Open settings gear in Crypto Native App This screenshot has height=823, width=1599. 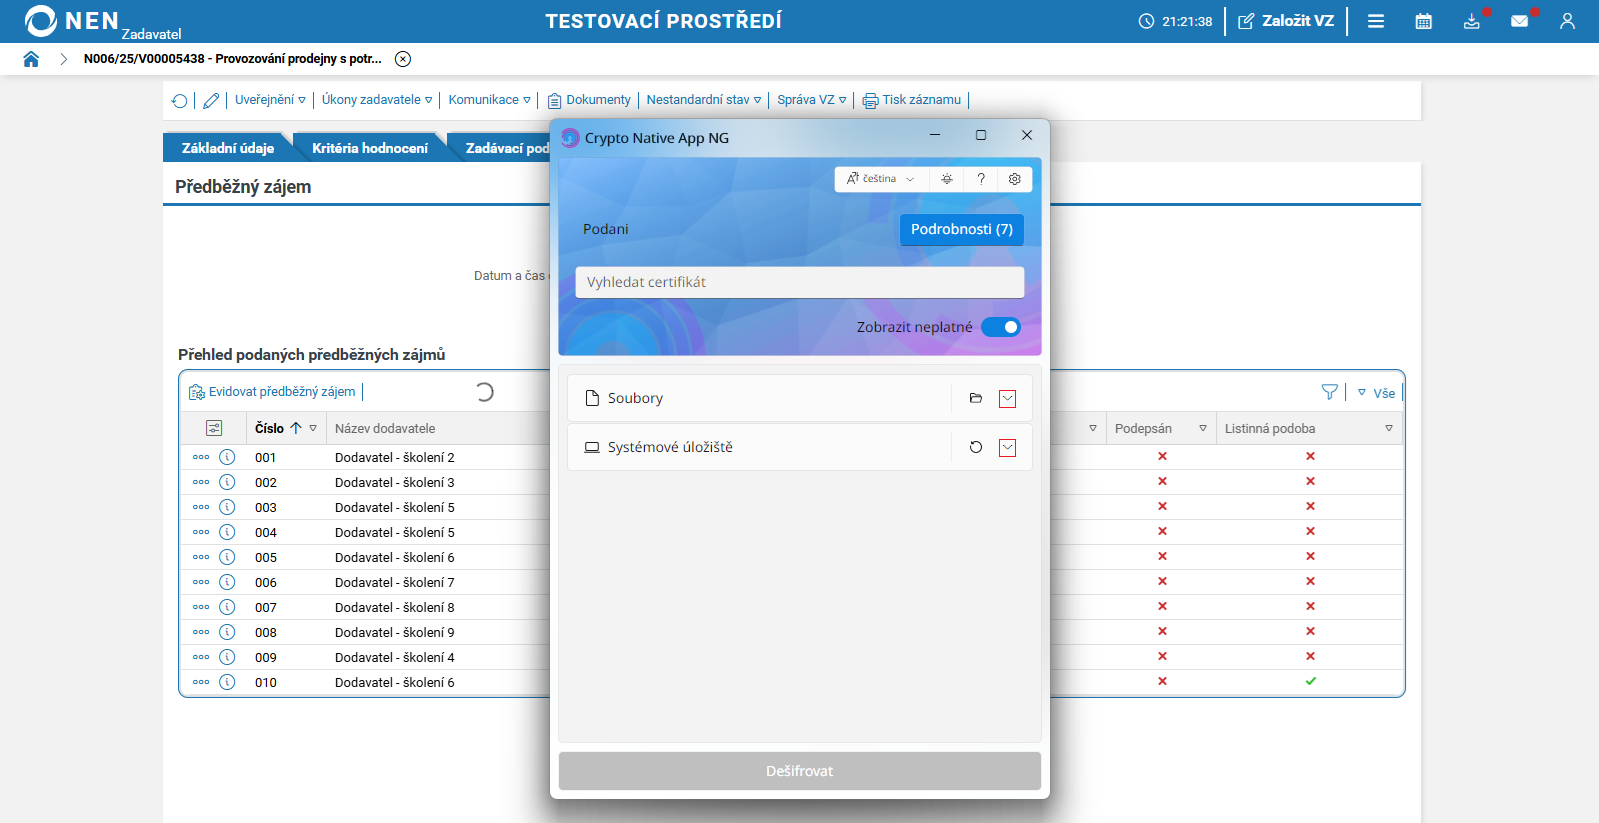pos(1015,179)
